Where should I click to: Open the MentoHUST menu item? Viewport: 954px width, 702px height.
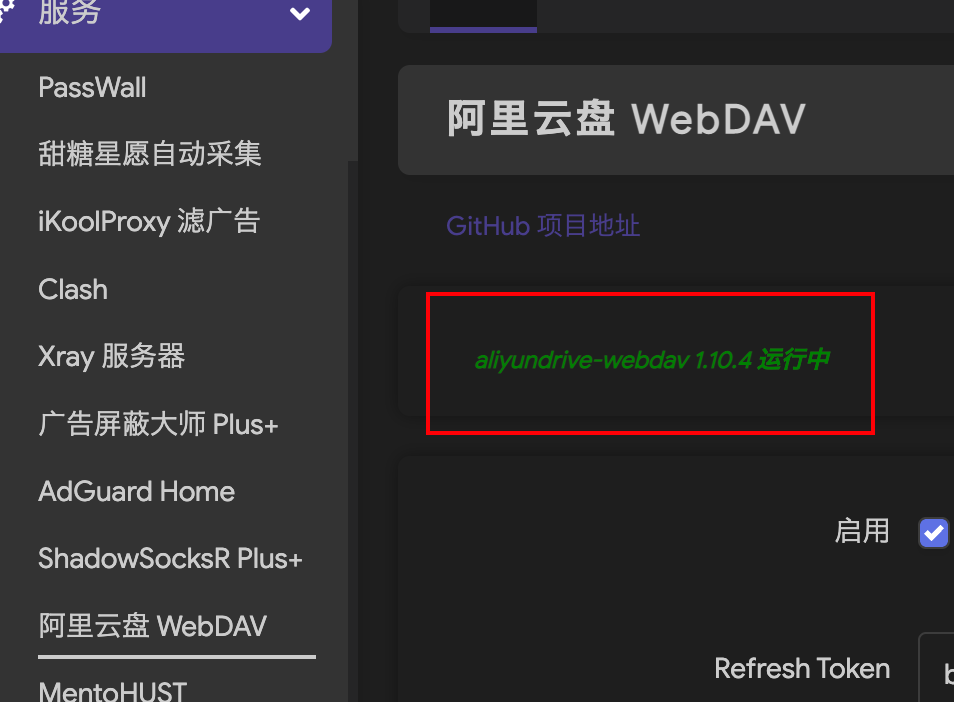pyautogui.click(x=113, y=692)
